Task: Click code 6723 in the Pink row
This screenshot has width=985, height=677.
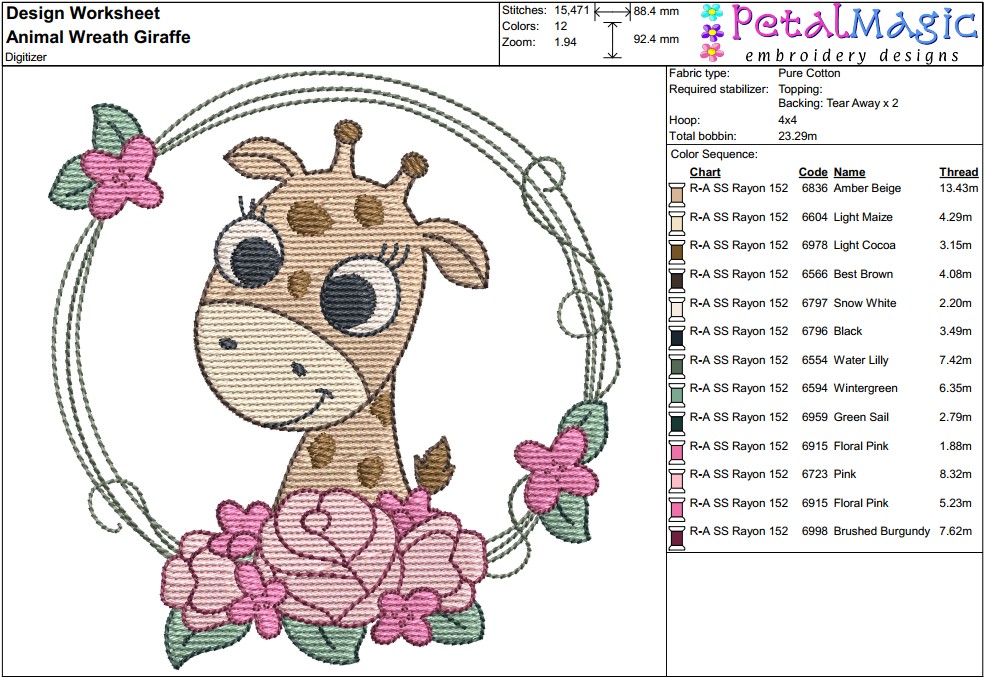Action: 814,474
